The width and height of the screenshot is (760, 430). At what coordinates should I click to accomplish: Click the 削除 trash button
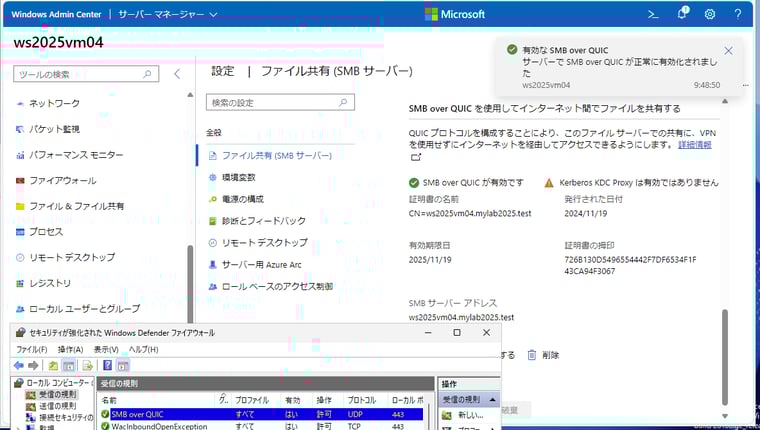click(x=543, y=355)
